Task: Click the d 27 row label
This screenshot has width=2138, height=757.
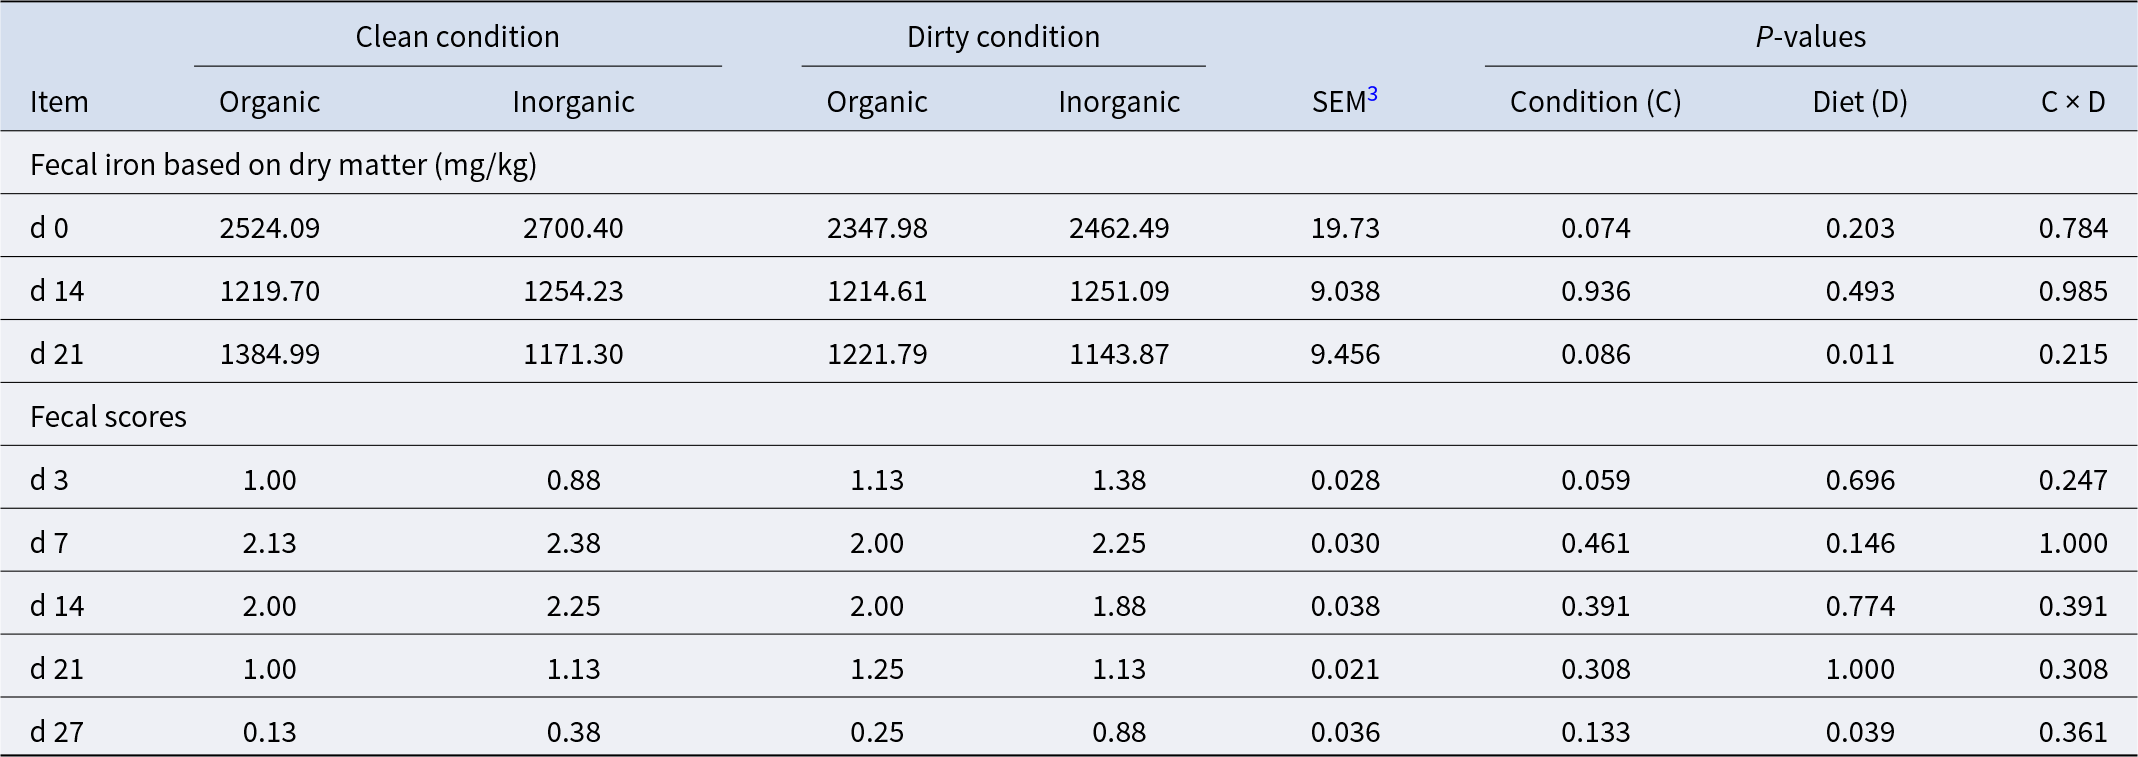Action: click(57, 732)
